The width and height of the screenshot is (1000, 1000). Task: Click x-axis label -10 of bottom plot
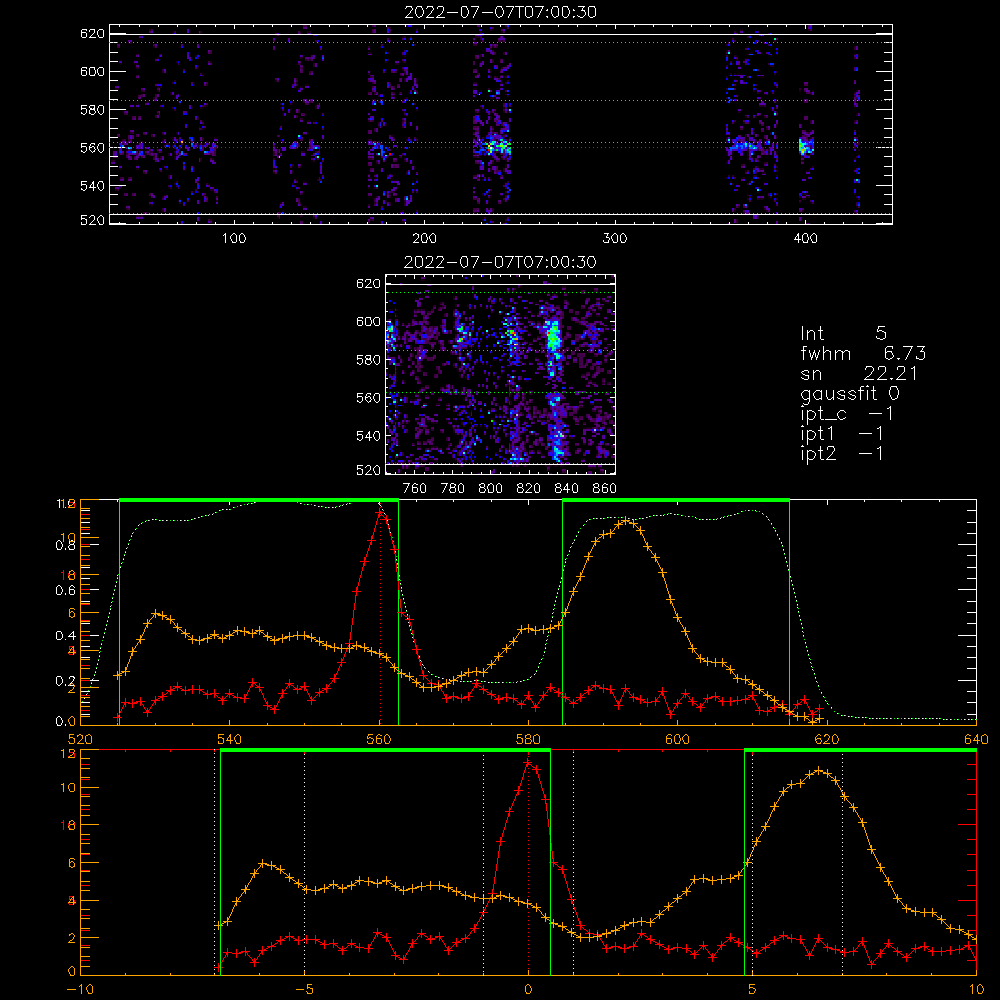click(x=80, y=989)
